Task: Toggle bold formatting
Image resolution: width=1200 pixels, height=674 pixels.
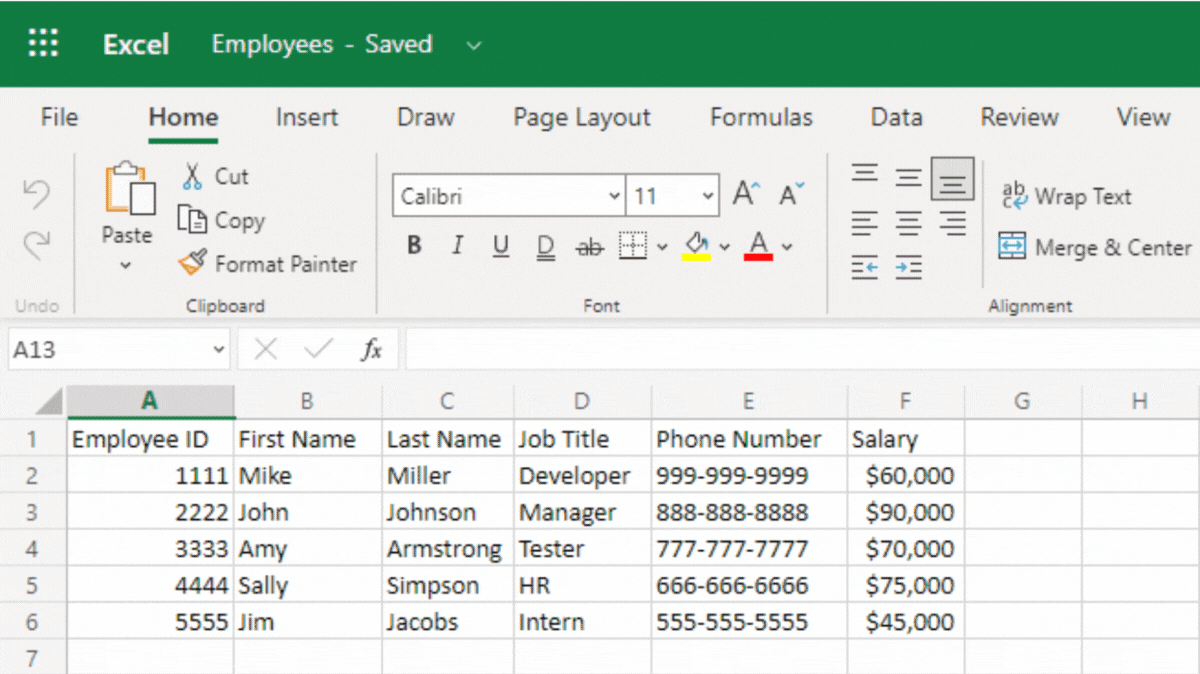Action: [x=413, y=245]
